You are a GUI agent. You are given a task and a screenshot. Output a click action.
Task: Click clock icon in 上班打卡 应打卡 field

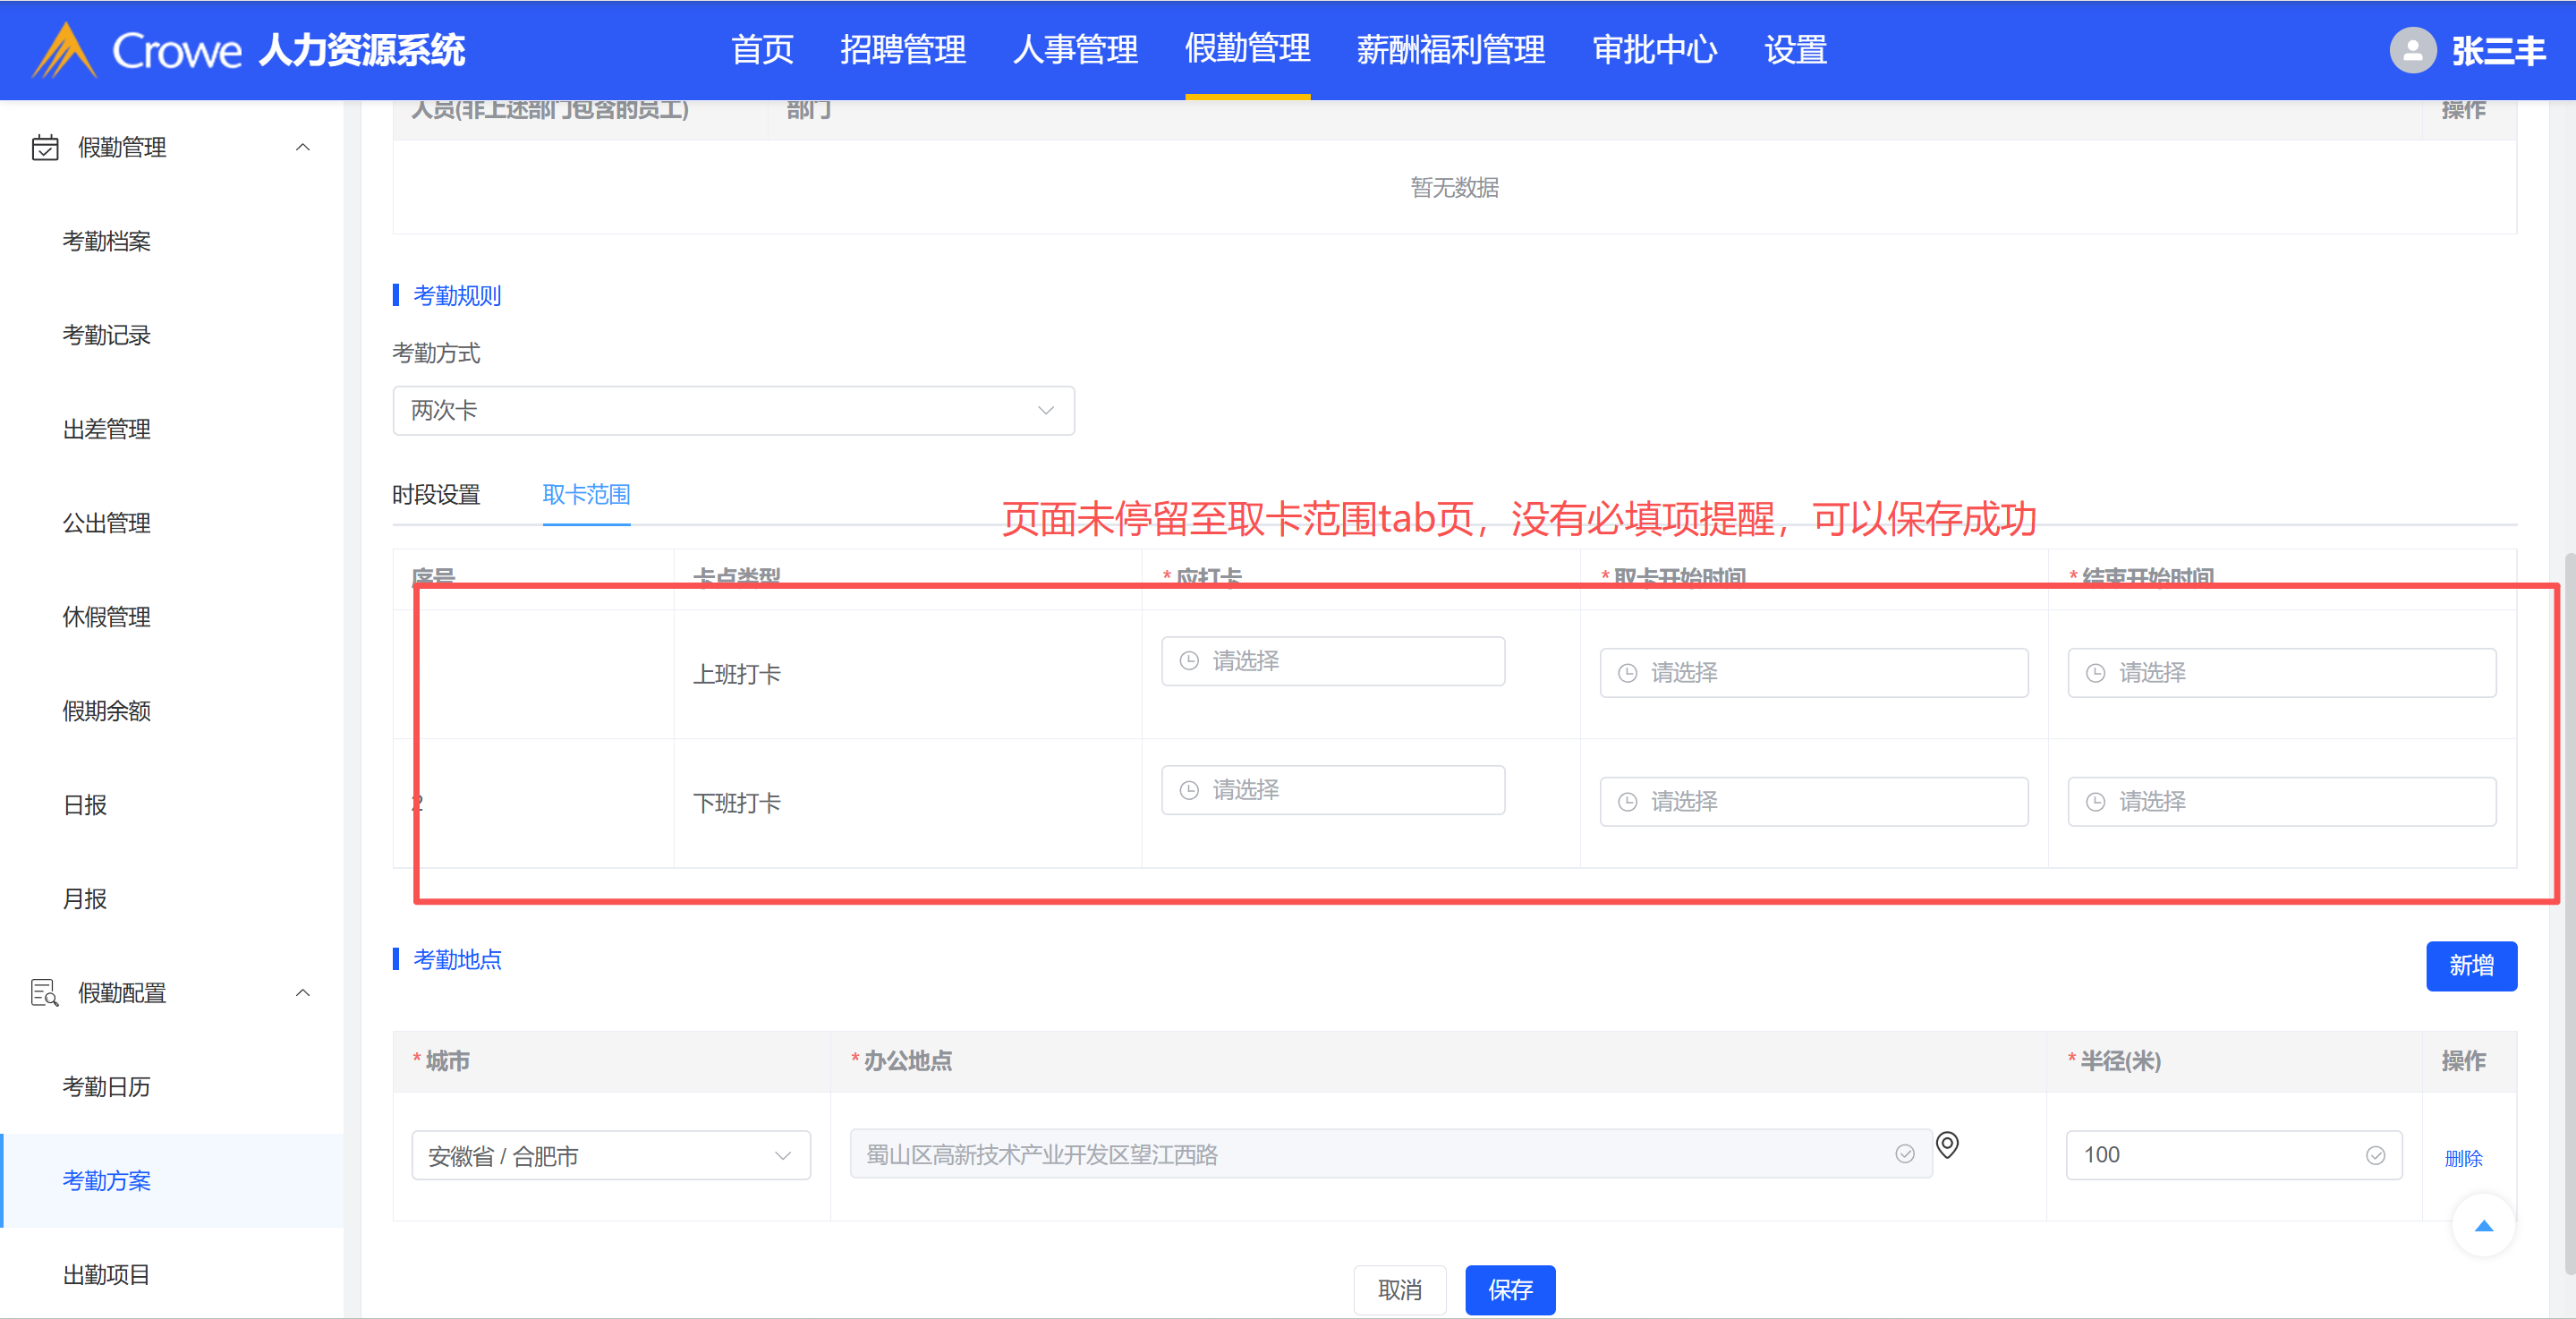[1189, 661]
